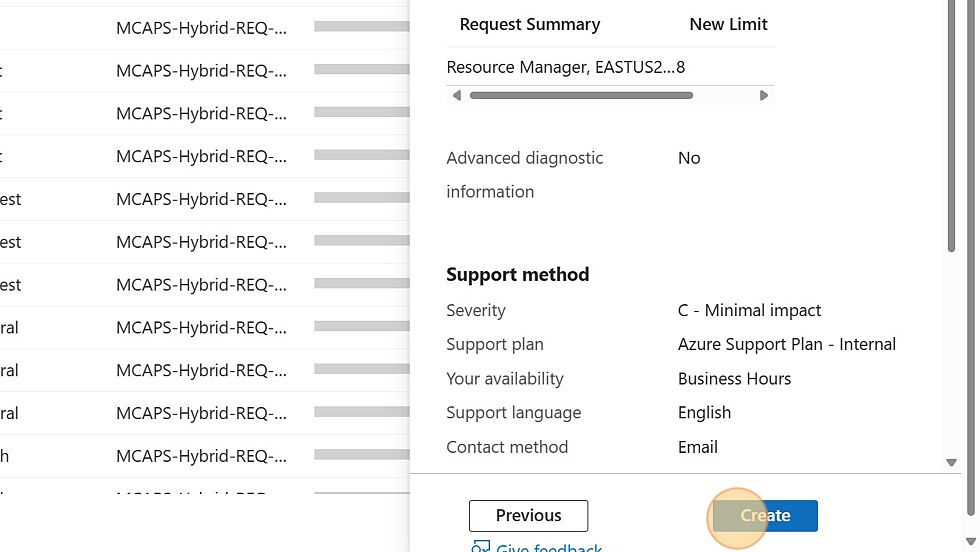The height and width of the screenshot is (552, 980).
Task: Click the Support method section heading
Action: click(518, 274)
